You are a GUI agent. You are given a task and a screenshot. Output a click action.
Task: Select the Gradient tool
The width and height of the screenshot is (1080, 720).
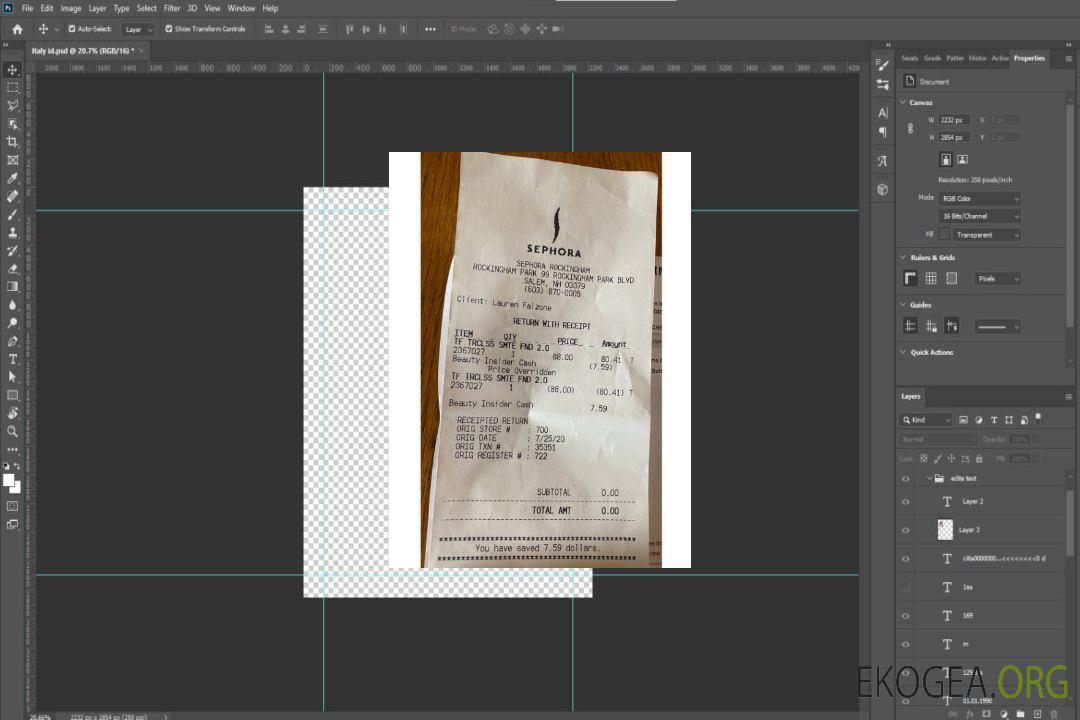click(12, 286)
